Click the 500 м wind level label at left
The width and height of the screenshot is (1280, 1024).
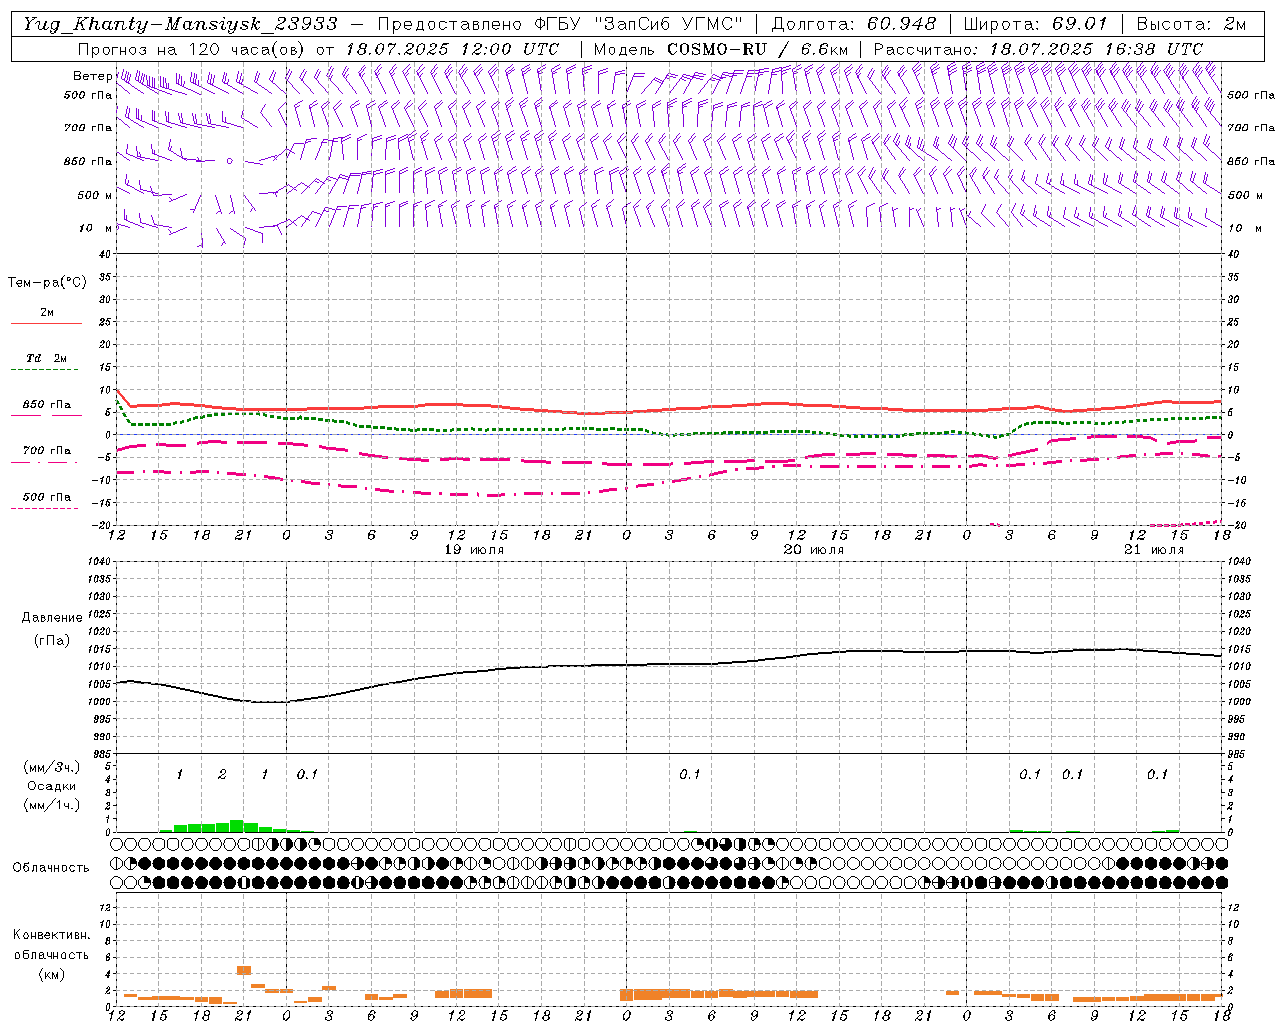tap(95, 195)
